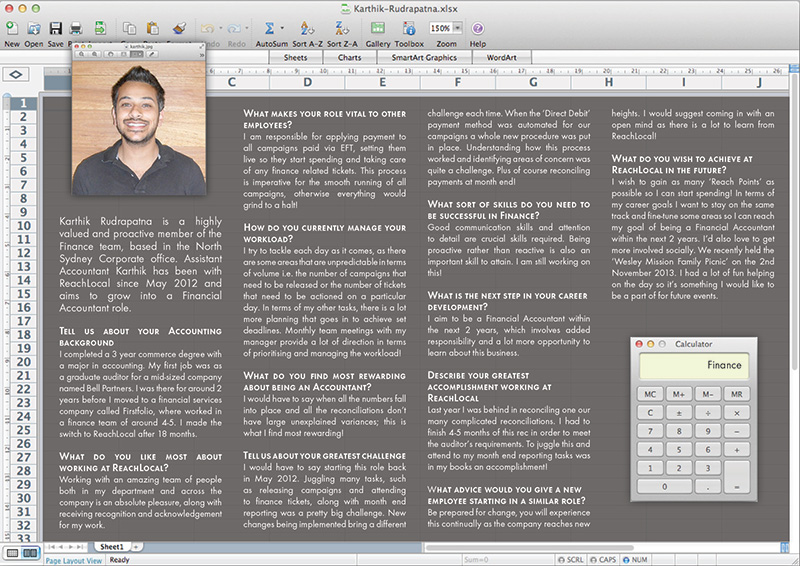Image resolution: width=800 pixels, height=566 pixels.
Task: Click the New workbook icon
Action: (x=11, y=28)
